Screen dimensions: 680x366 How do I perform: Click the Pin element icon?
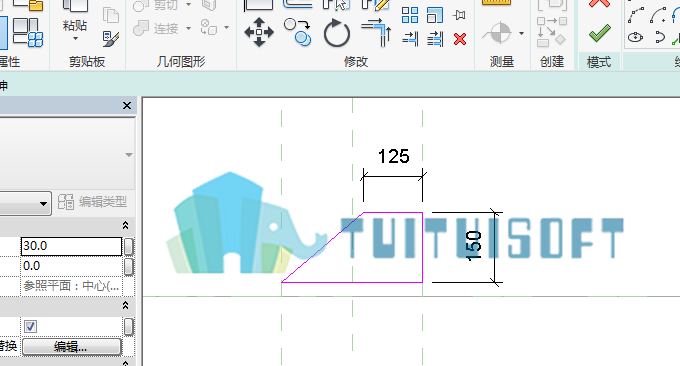tap(459, 15)
